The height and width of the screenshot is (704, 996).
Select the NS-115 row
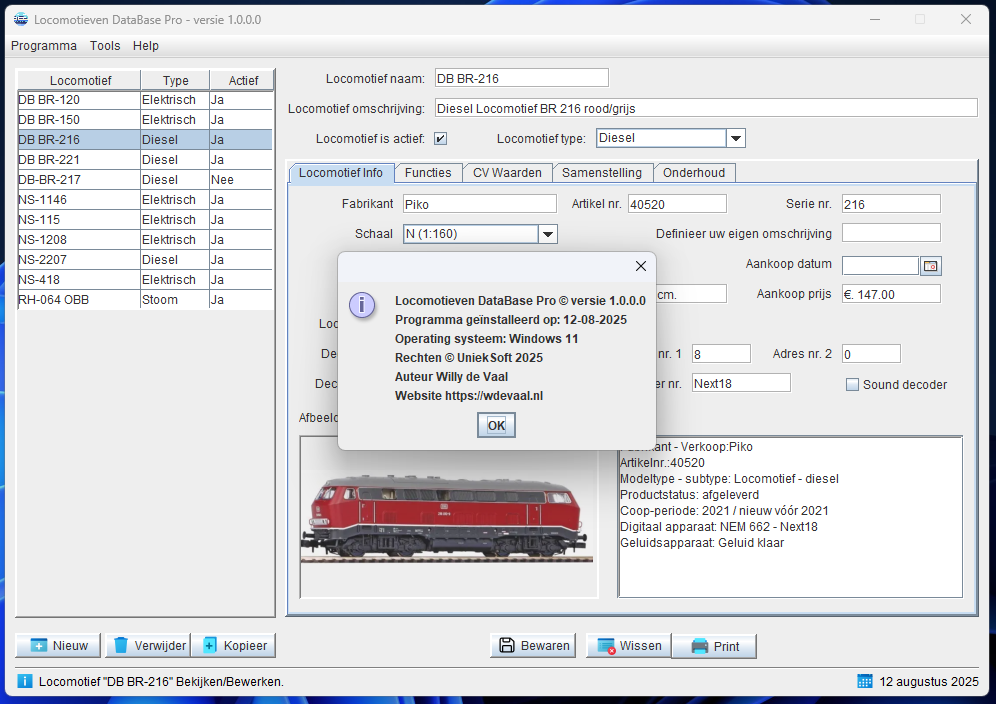145,220
